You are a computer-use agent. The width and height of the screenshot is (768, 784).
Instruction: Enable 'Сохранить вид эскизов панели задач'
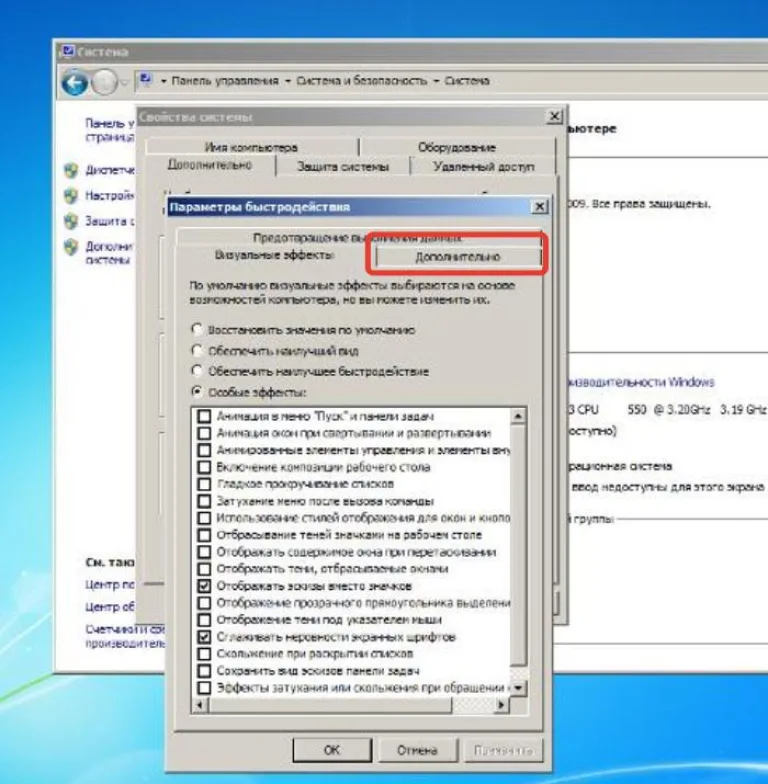(204, 671)
